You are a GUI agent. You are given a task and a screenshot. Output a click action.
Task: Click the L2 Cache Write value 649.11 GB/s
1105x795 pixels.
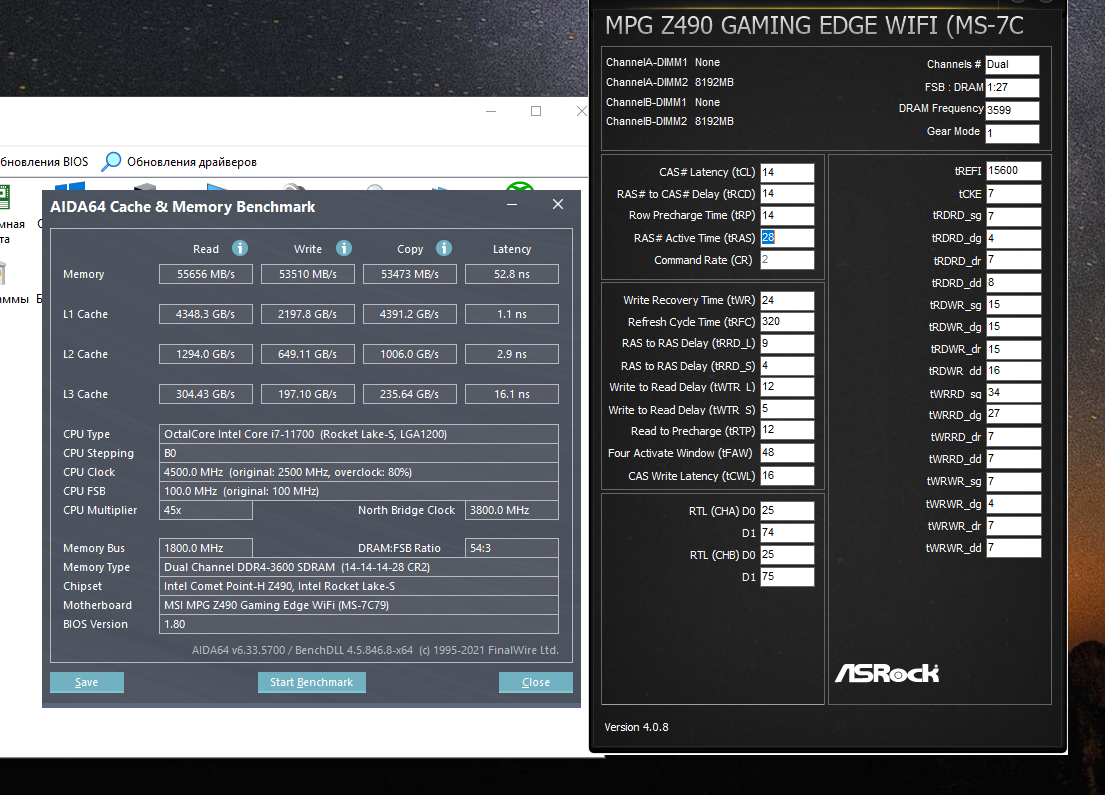click(x=308, y=355)
